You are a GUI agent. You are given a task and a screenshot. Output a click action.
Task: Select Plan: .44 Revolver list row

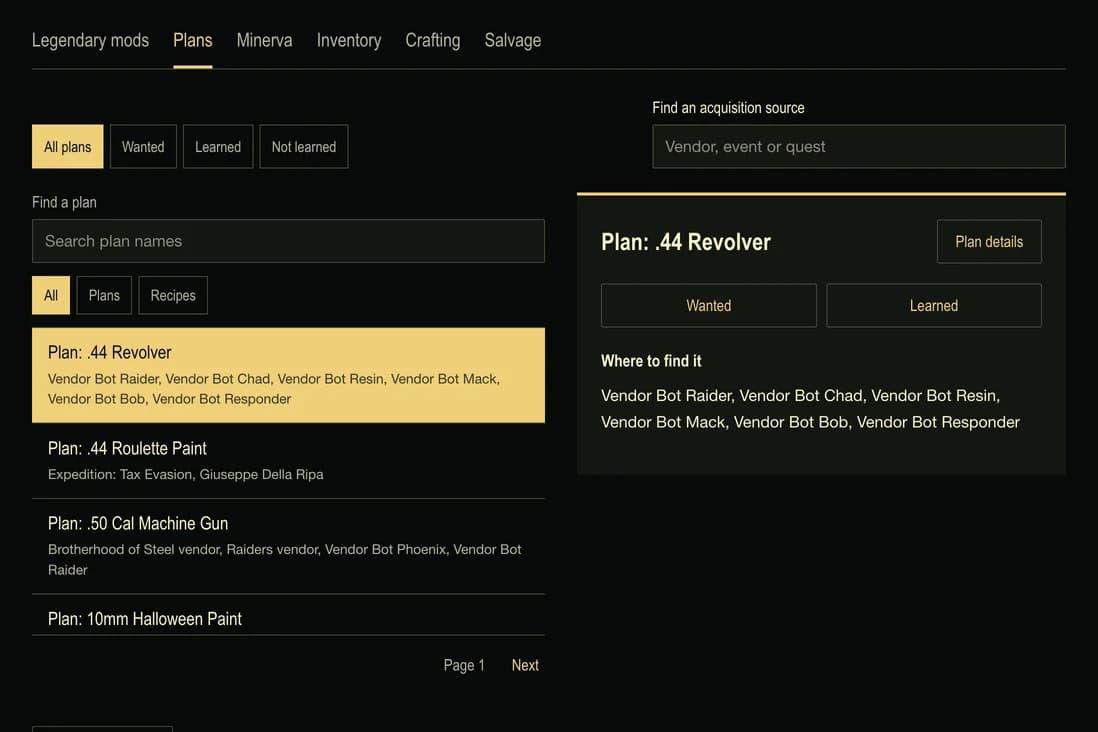tap(289, 375)
